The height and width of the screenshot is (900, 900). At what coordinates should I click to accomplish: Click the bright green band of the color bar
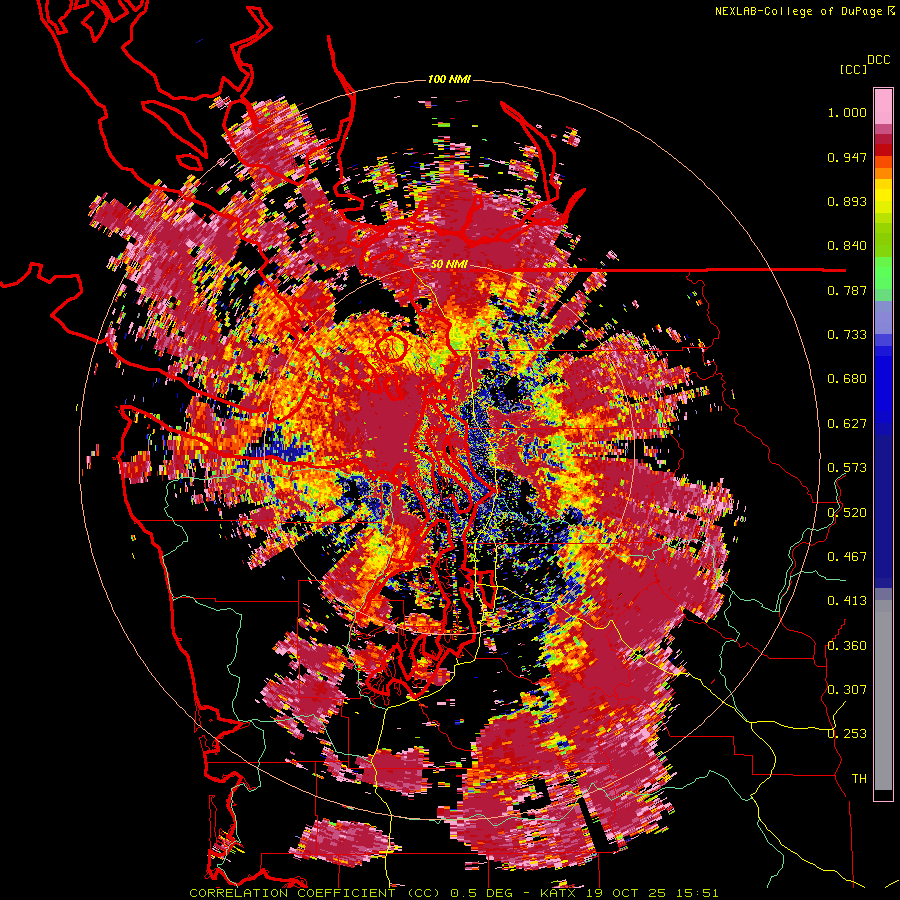[883, 273]
